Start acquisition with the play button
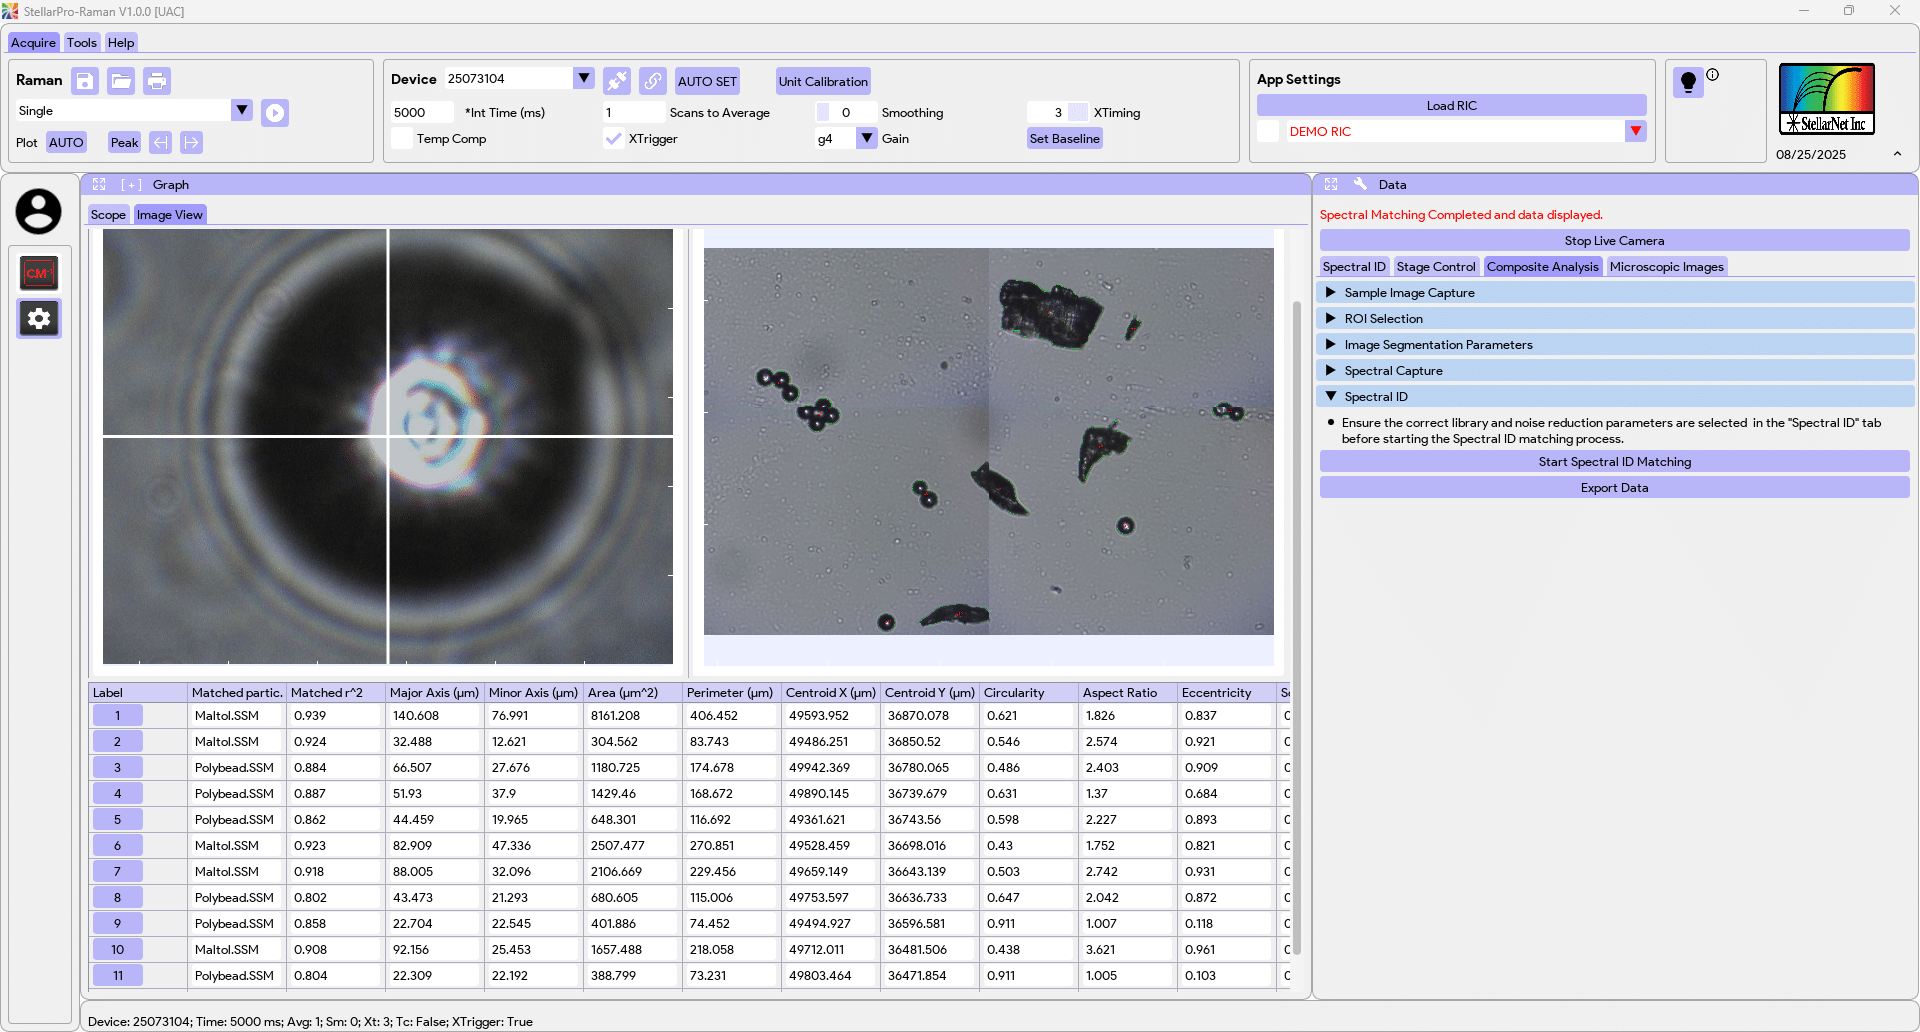Screen dimensions: 1920x1032 (275, 113)
